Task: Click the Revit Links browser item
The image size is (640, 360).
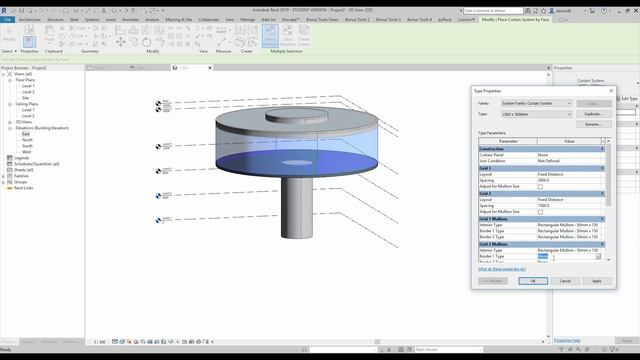Action: [x=23, y=188]
